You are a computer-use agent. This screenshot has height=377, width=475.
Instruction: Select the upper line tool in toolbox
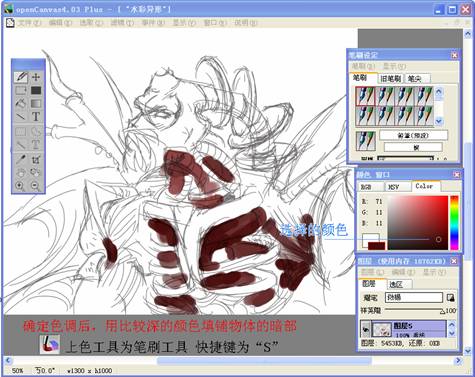tap(21, 117)
